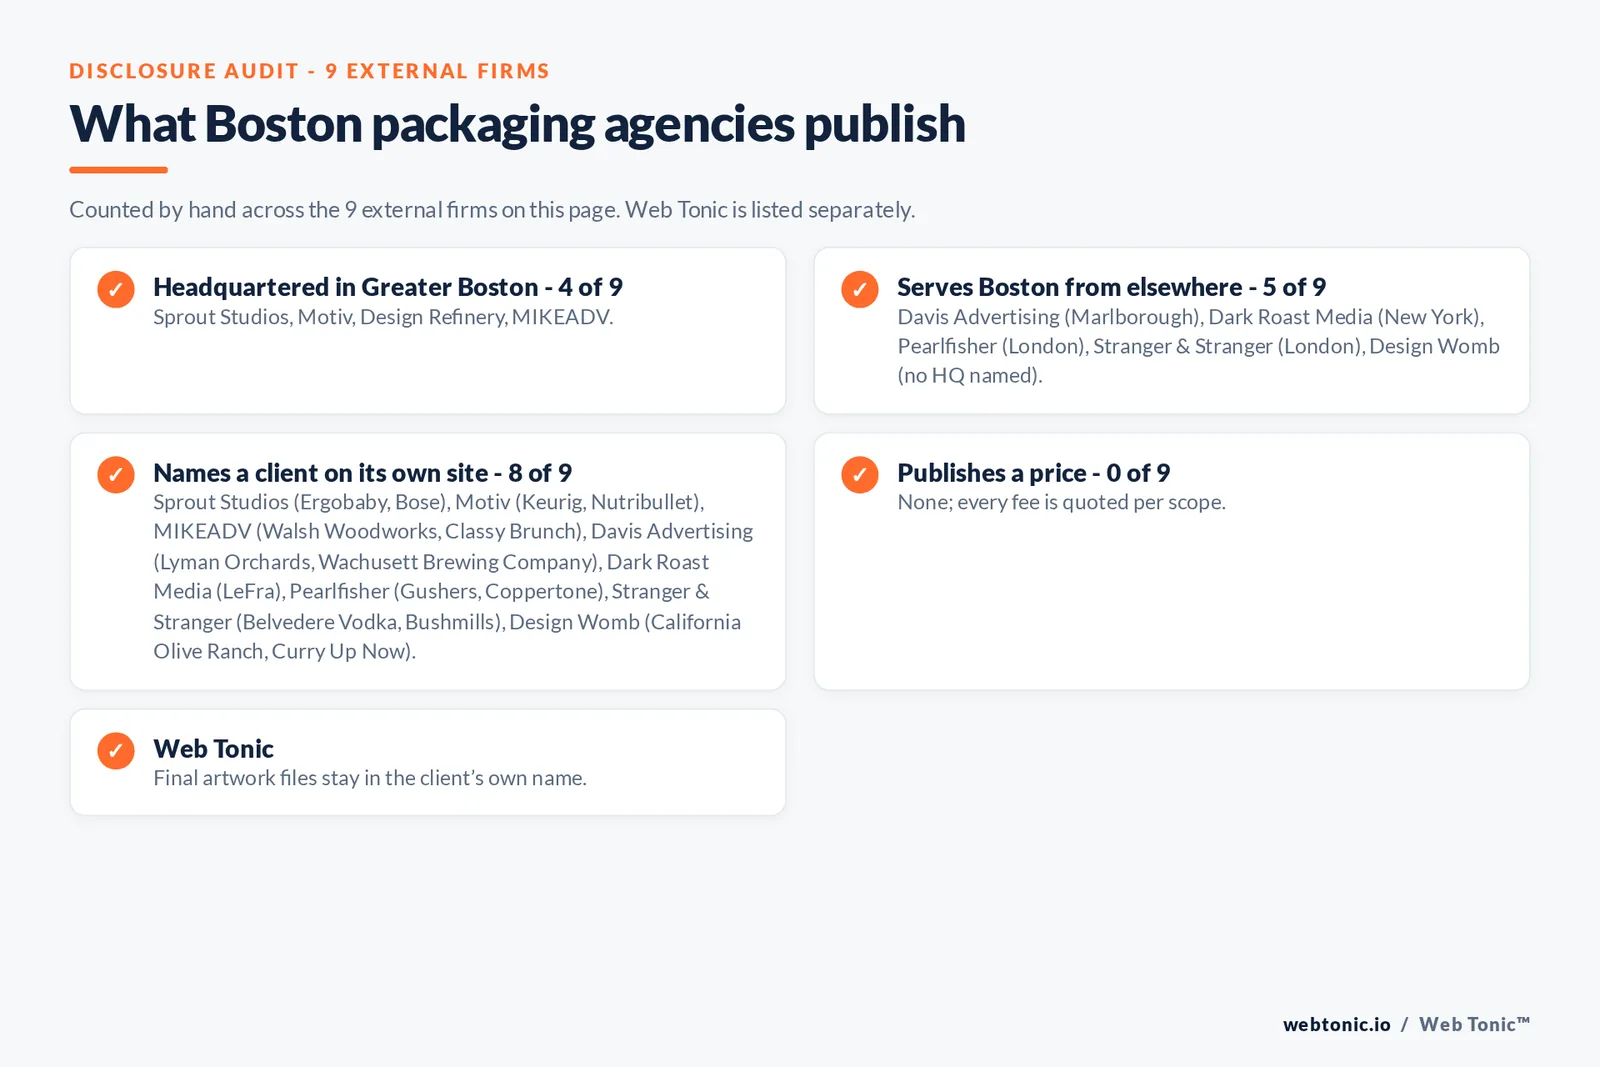Select heading 'Serves Boston from elsewhere - 5 of 9'

click(x=1112, y=287)
